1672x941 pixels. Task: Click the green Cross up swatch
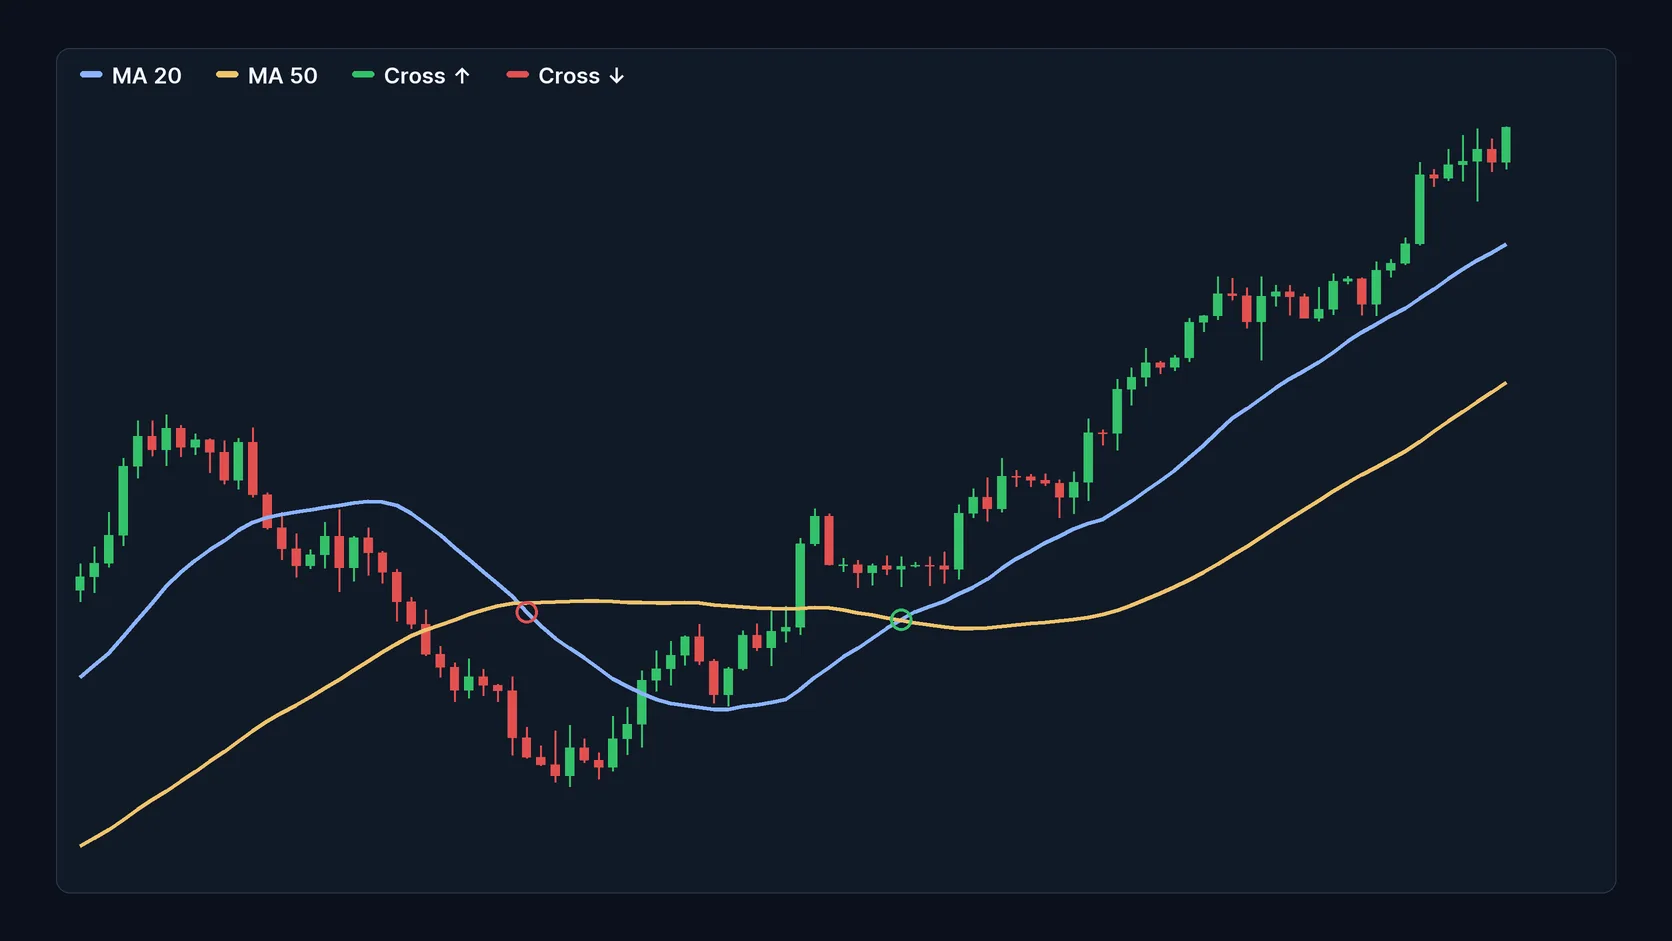tap(363, 75)
